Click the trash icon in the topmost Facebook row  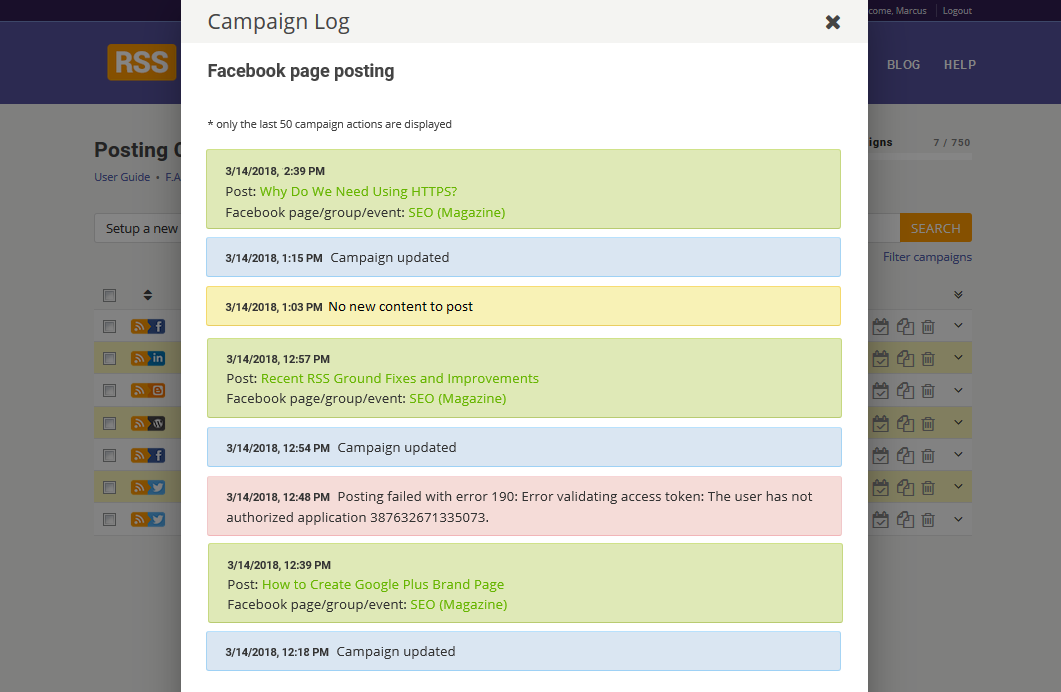[928, 327]
